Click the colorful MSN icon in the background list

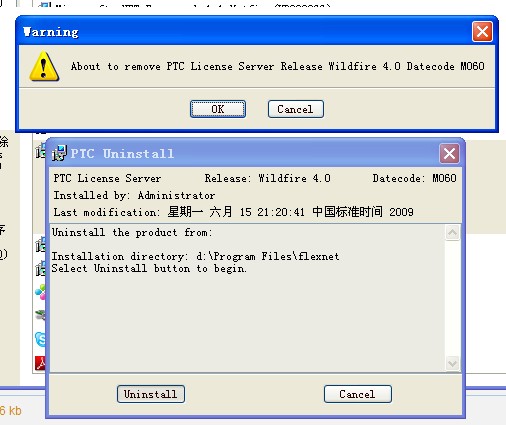tap(40, 292)
